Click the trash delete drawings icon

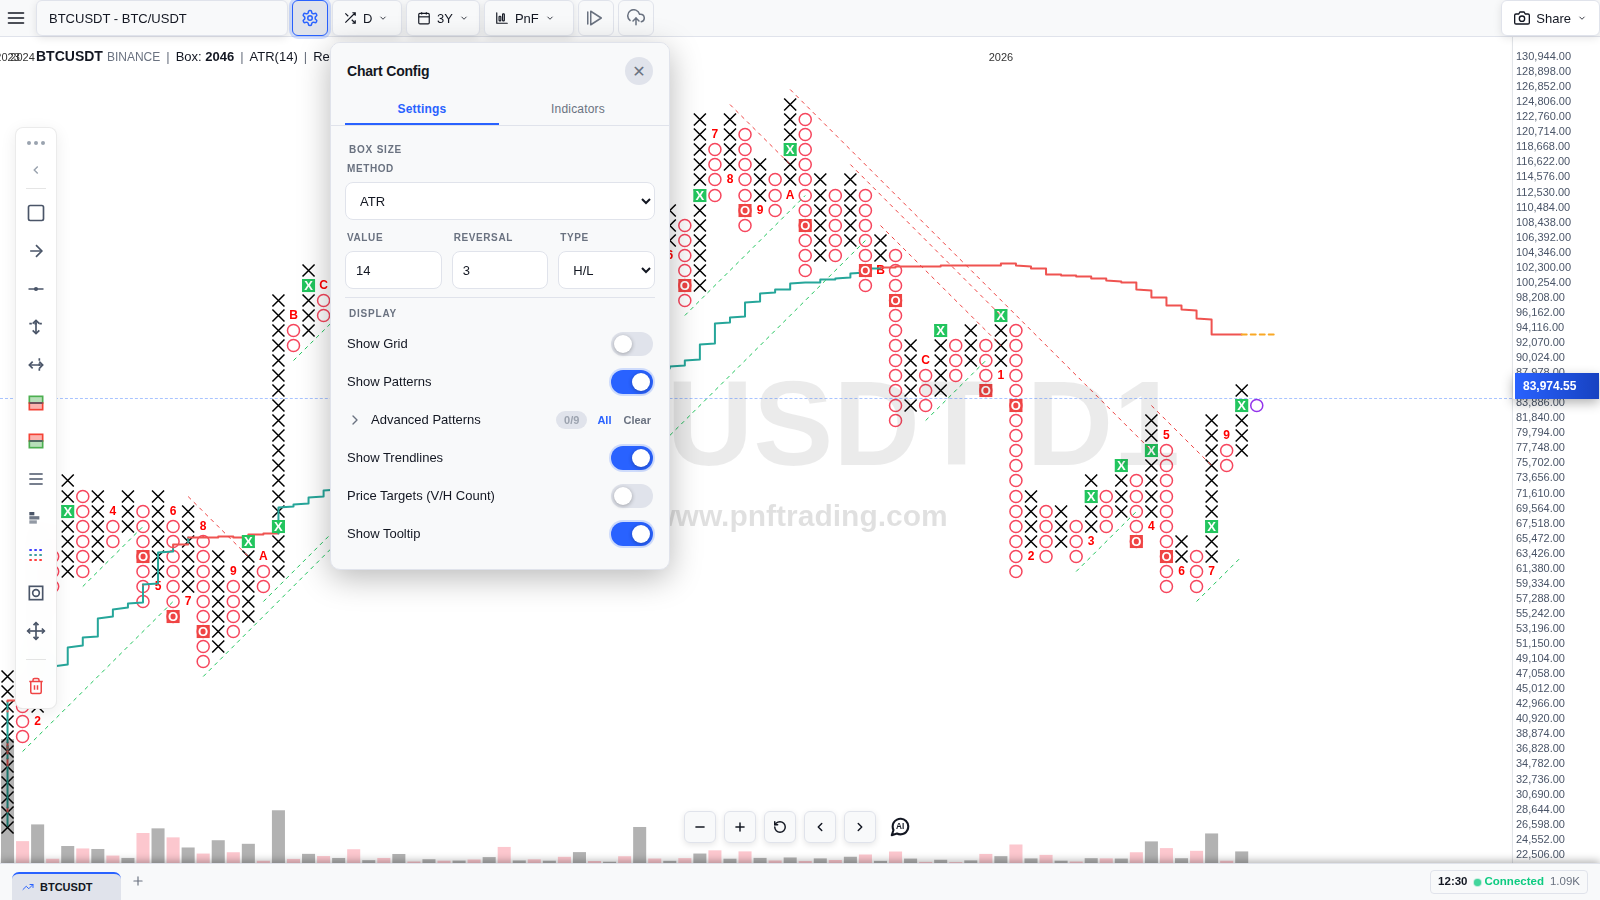coord(36,686)
